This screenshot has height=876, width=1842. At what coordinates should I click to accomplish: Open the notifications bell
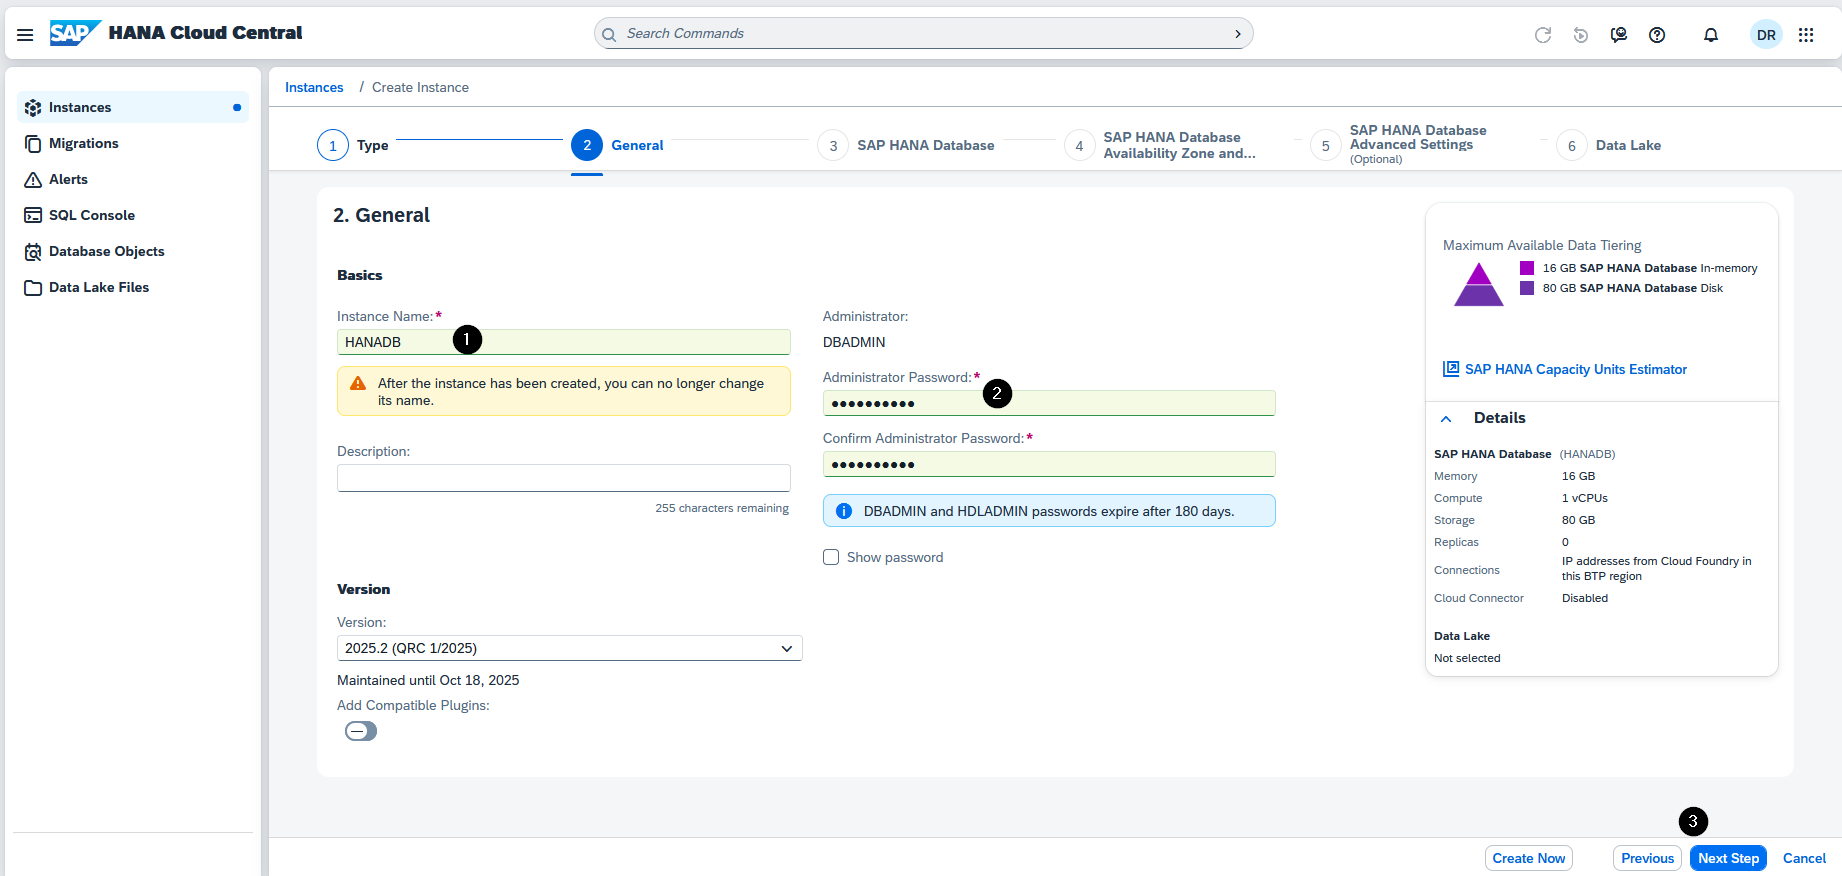(1711, 35)
